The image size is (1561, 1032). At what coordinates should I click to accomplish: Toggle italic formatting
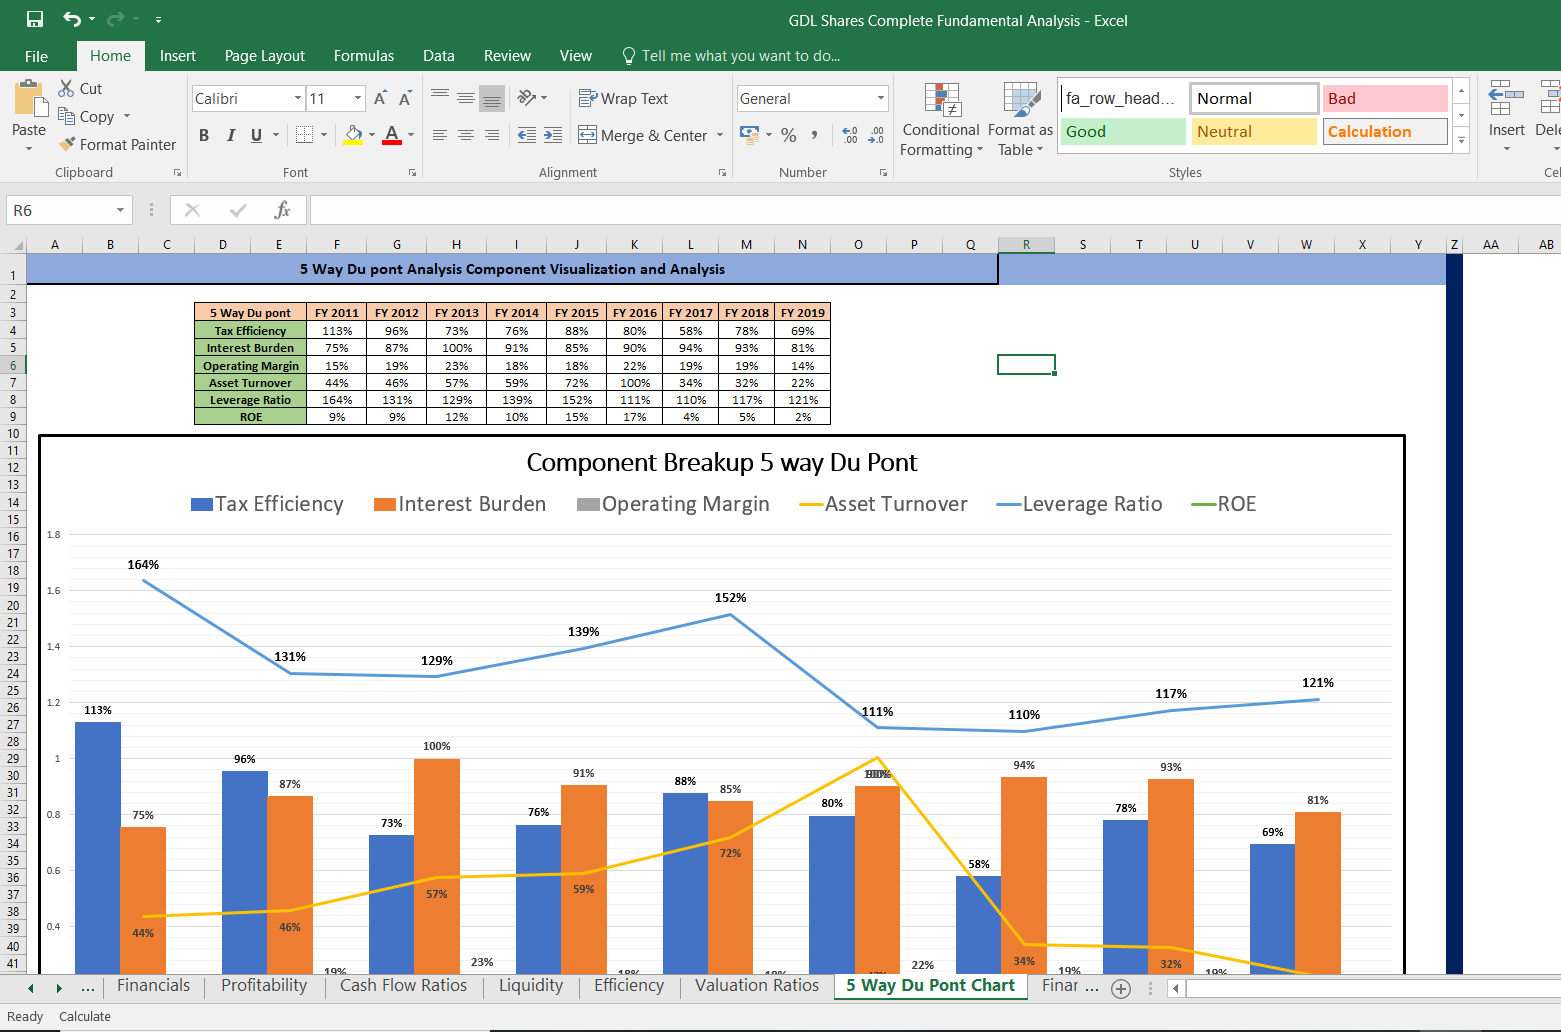[x=231, y=134]
